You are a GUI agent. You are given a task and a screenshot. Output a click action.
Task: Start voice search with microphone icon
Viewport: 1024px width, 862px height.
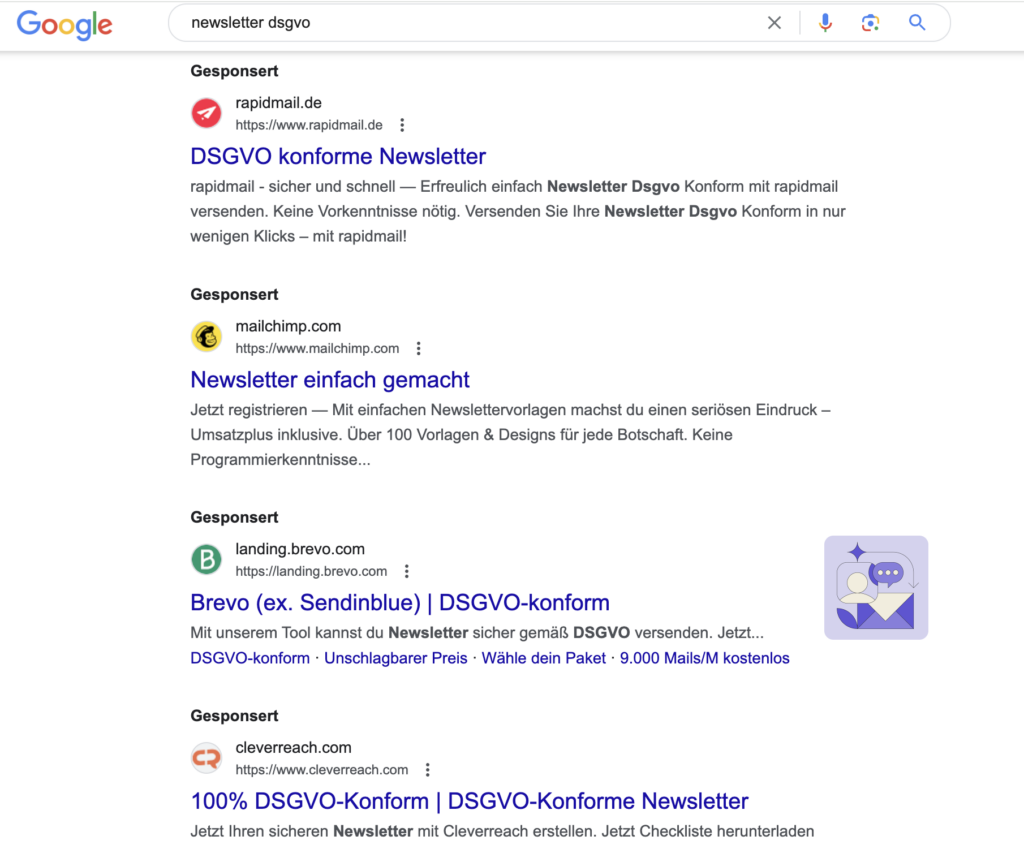825,23
